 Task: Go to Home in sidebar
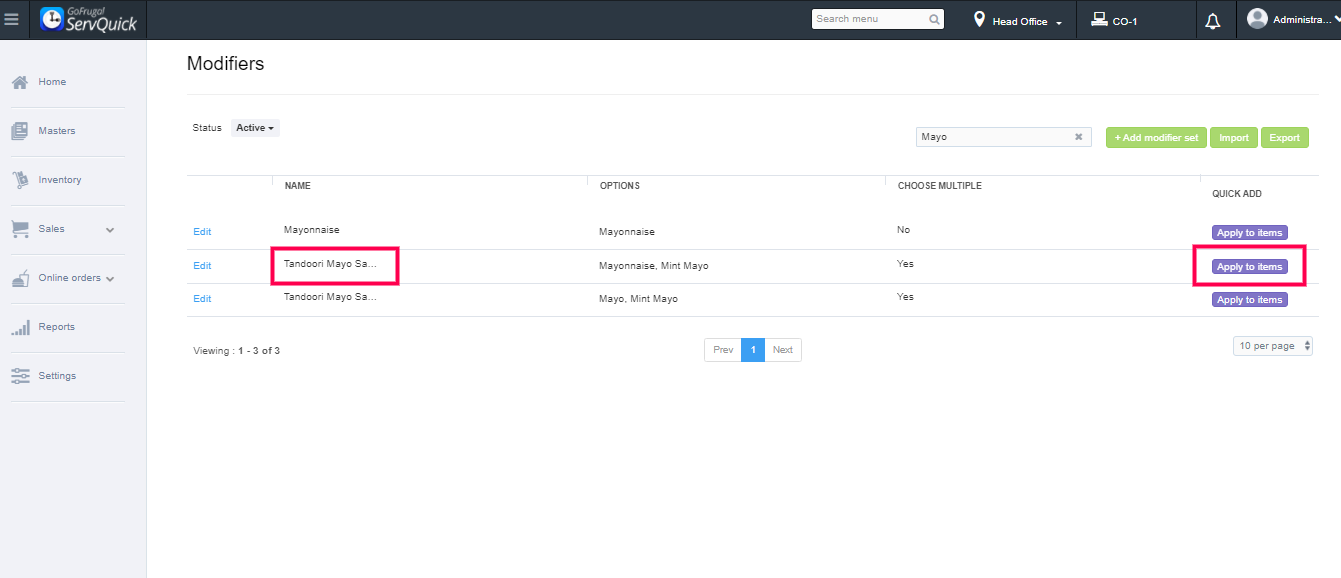click(x=52, y=82)
